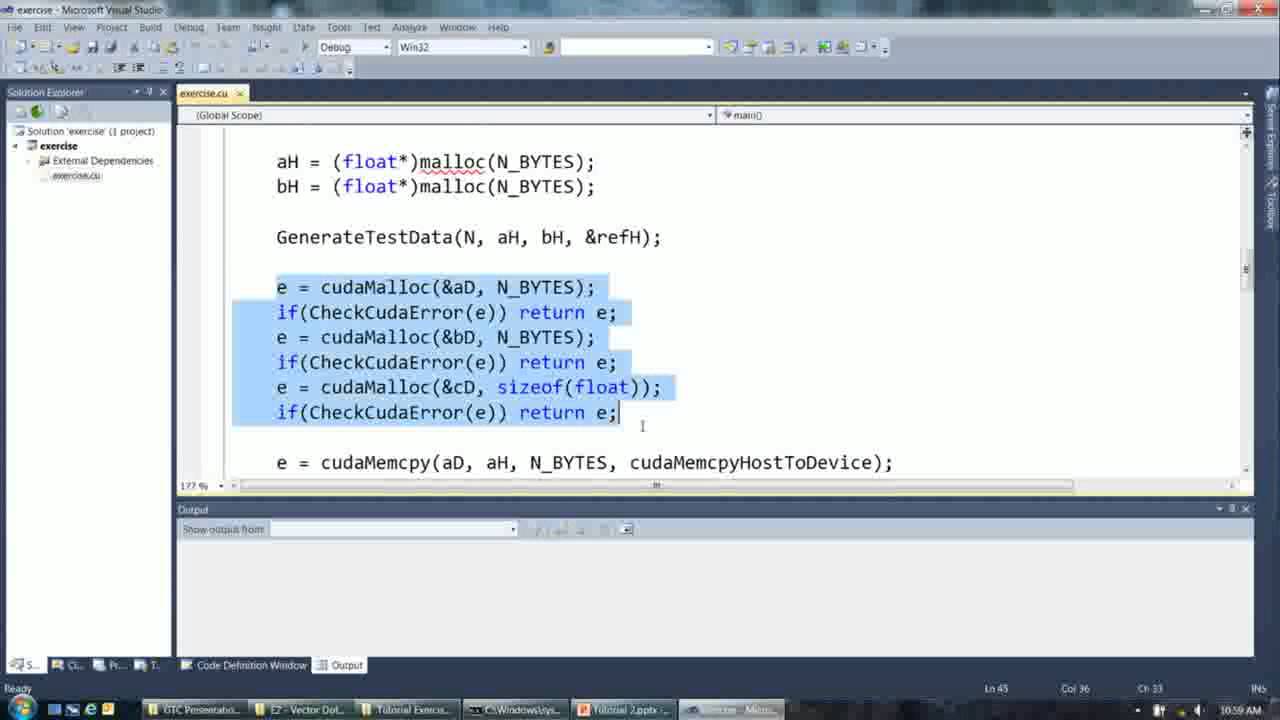Viewport: 1280px width, 720px height.
Task: Click the Solution Explorer toolbar icon
Action: pos(730,47)
